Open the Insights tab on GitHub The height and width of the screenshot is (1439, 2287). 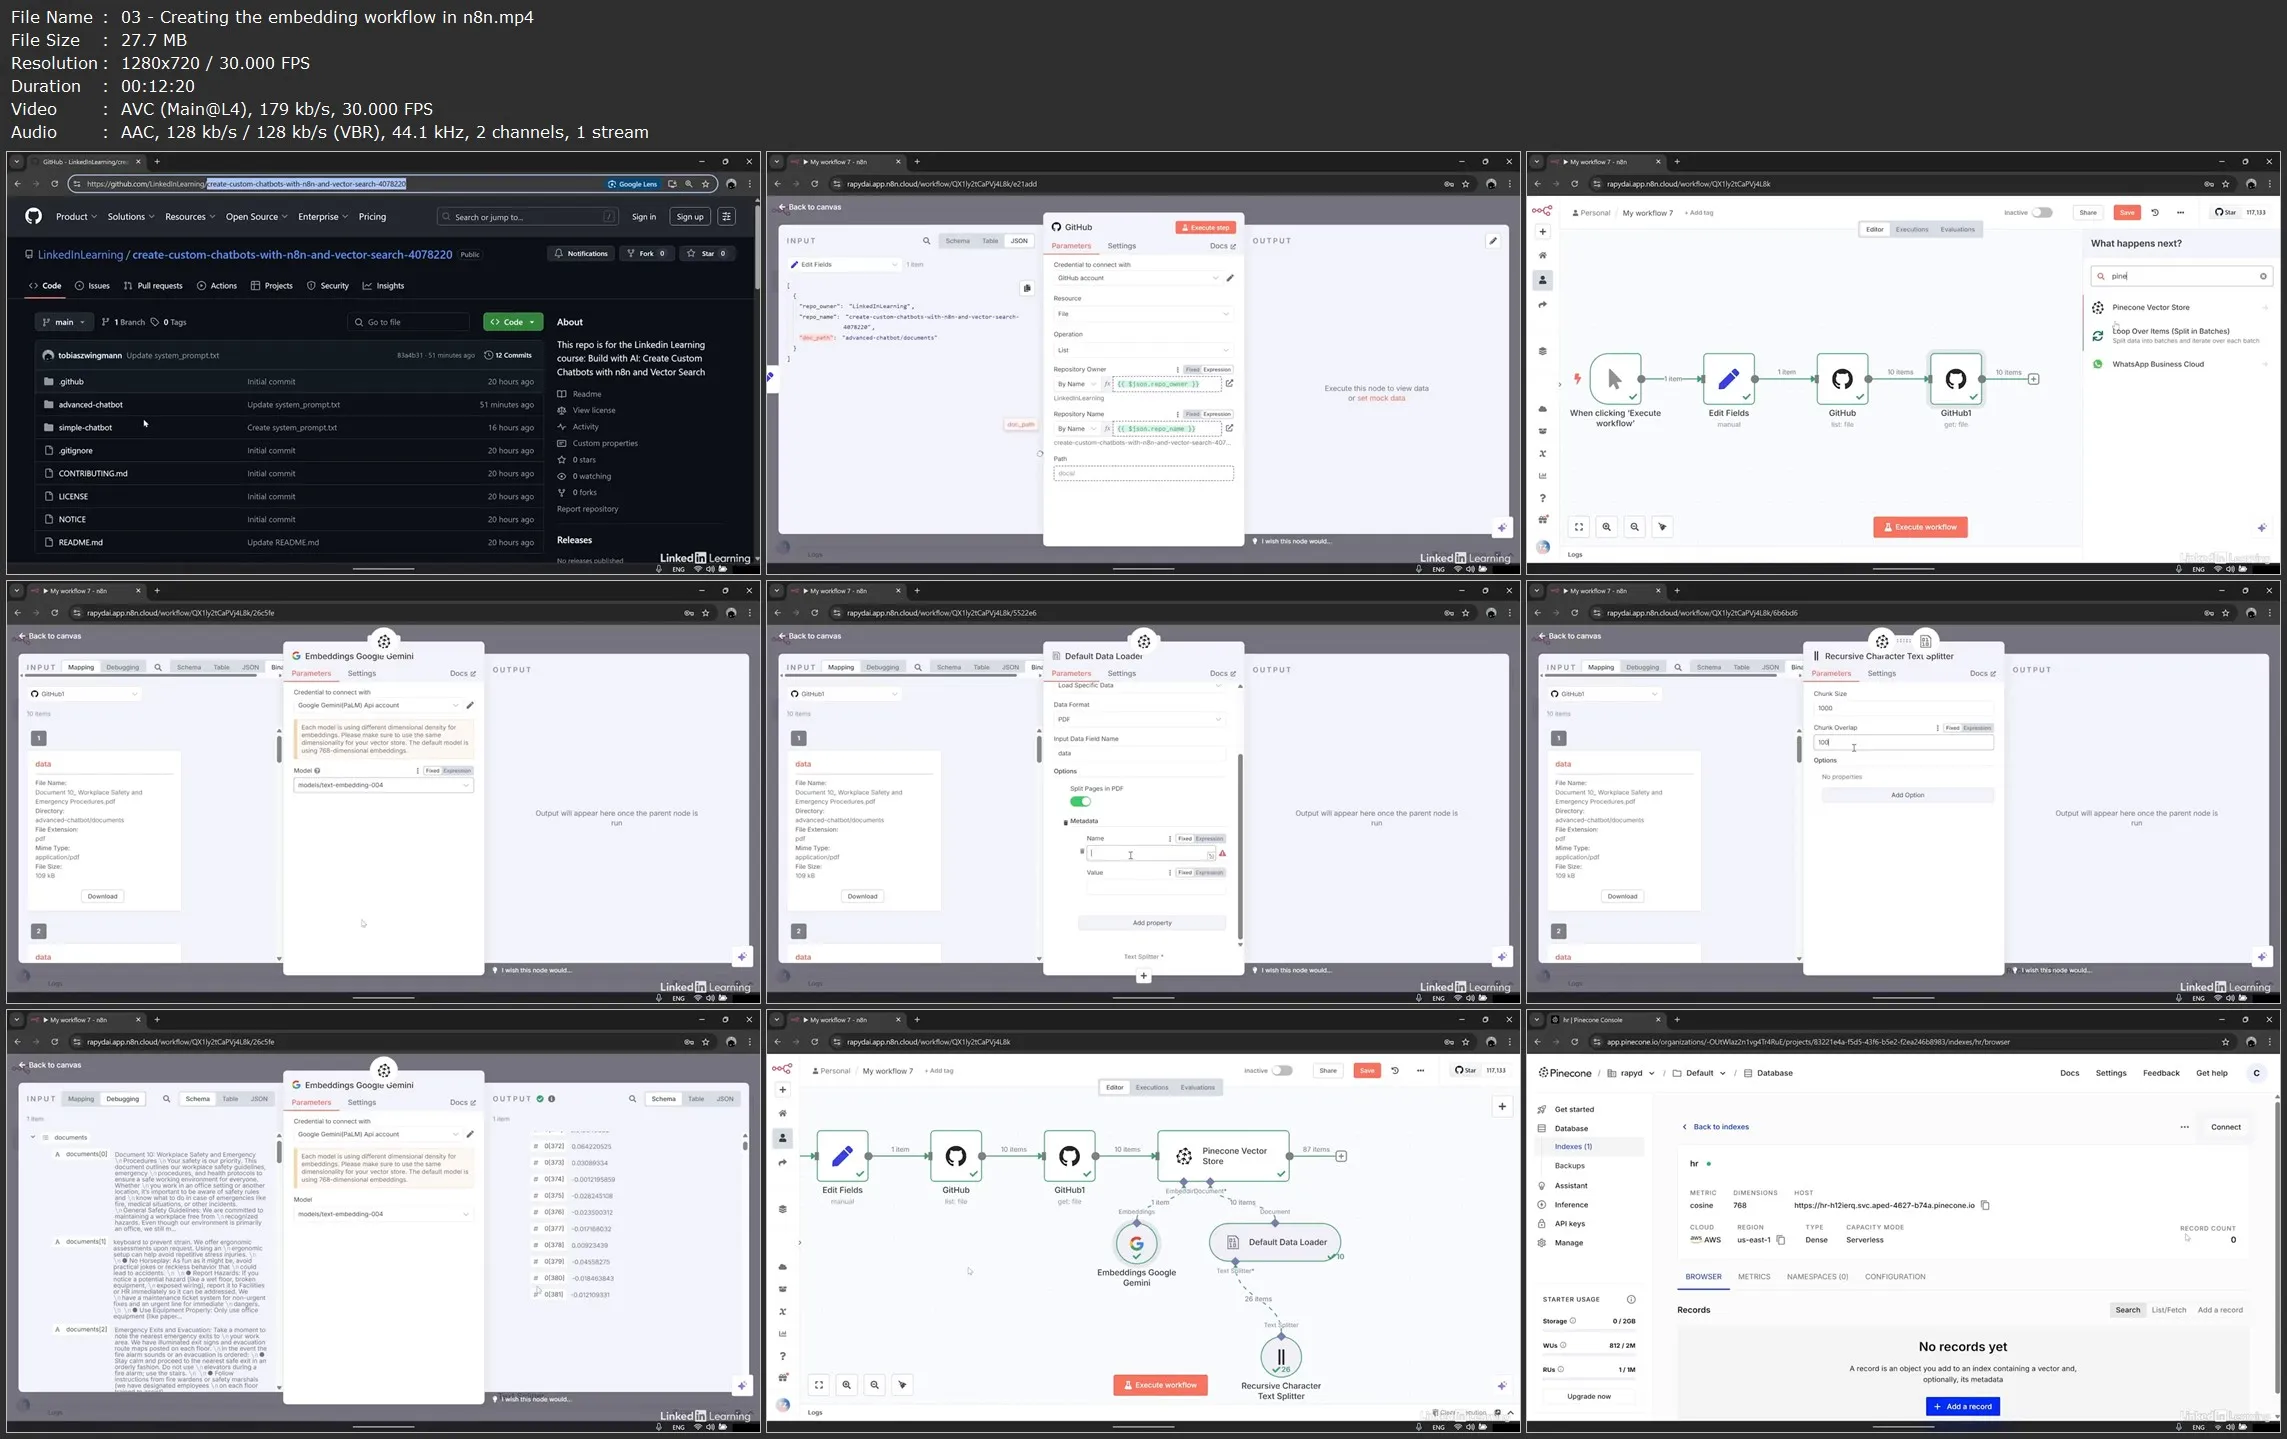(383, 286)
